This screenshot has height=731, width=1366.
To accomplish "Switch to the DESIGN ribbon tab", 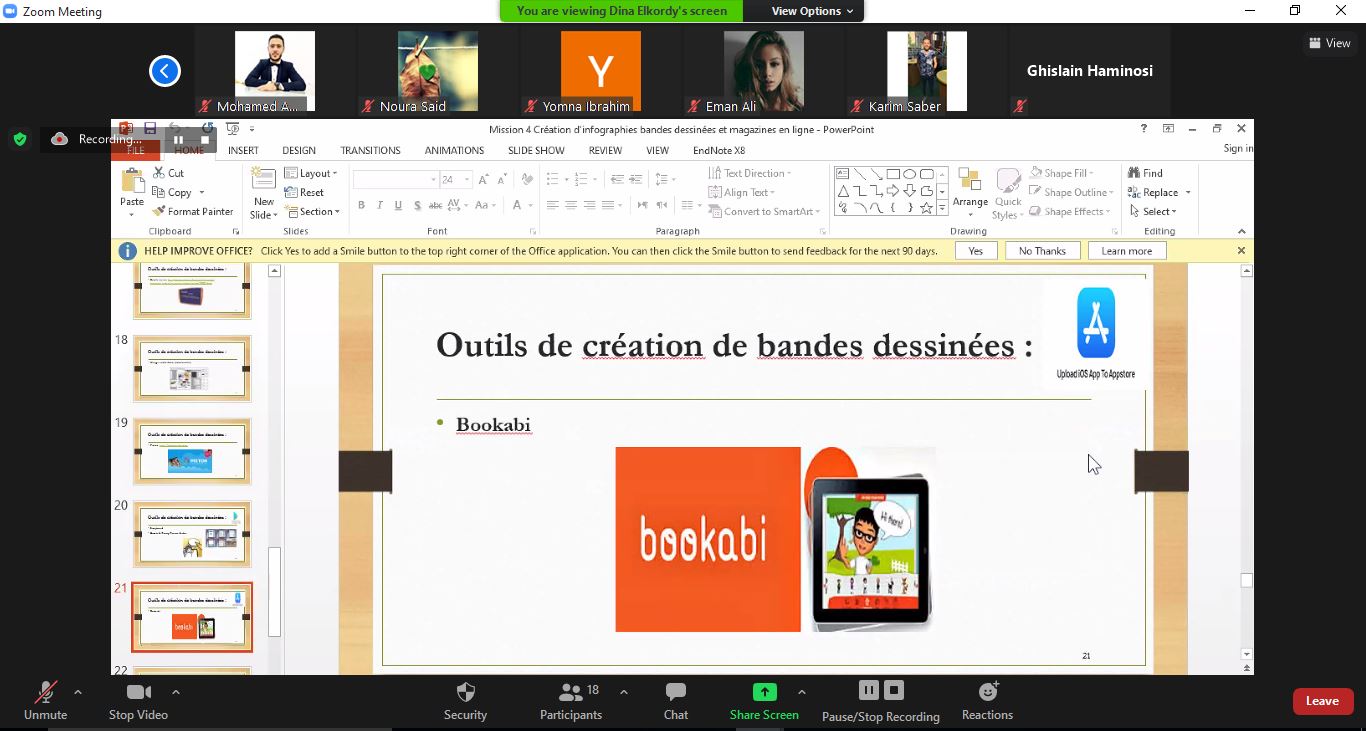I will coord(298,150).
